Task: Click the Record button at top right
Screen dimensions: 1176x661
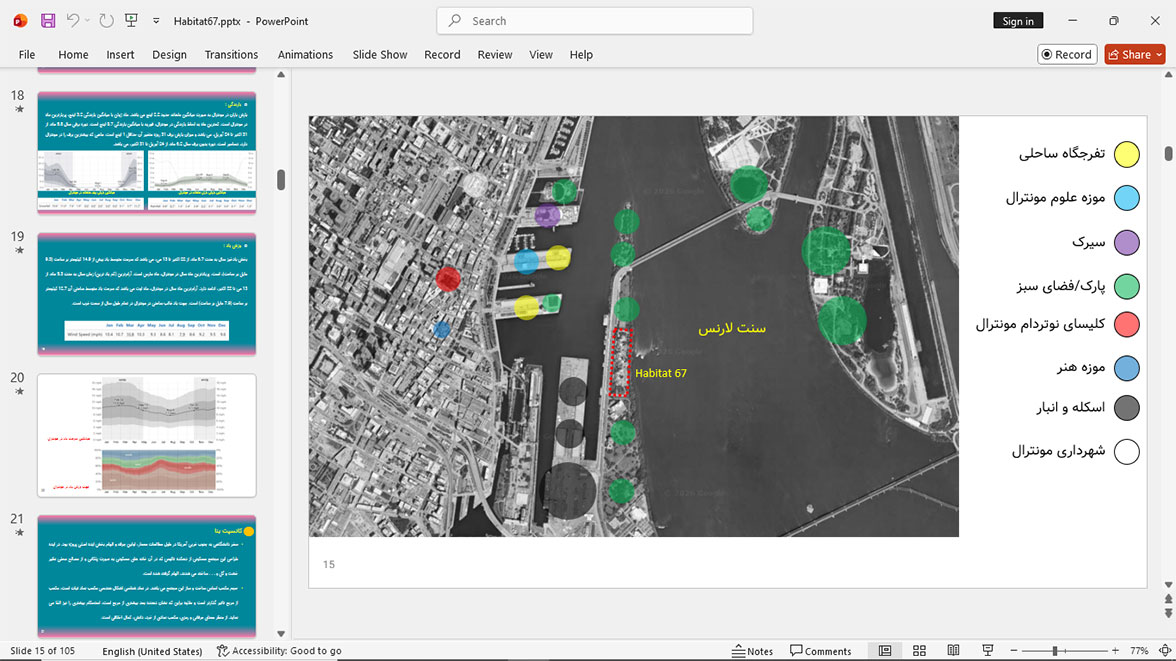Action: point(1067,55)
